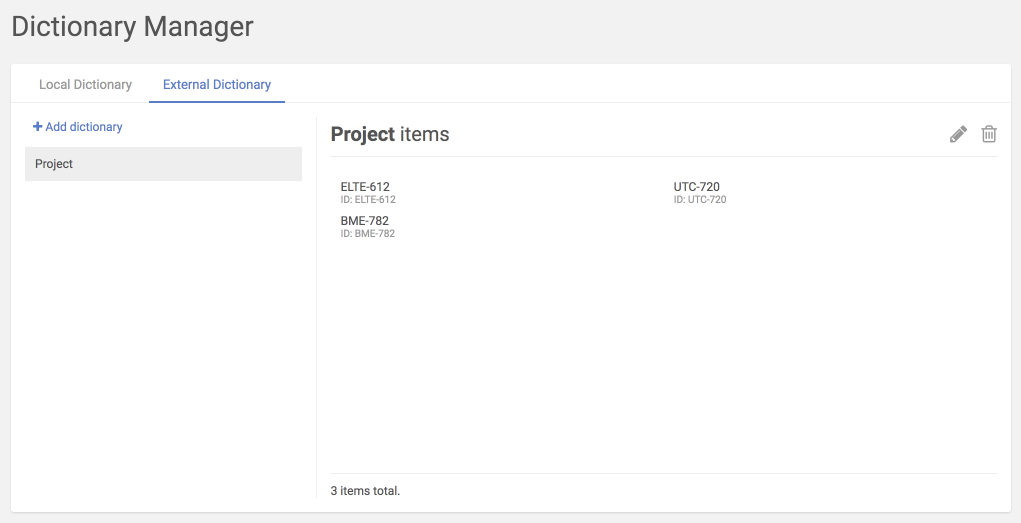The height and width of the screenshot is (523, 1021).
Task: Select Project in the dictionary list
Action: click(x=163, y=164)
